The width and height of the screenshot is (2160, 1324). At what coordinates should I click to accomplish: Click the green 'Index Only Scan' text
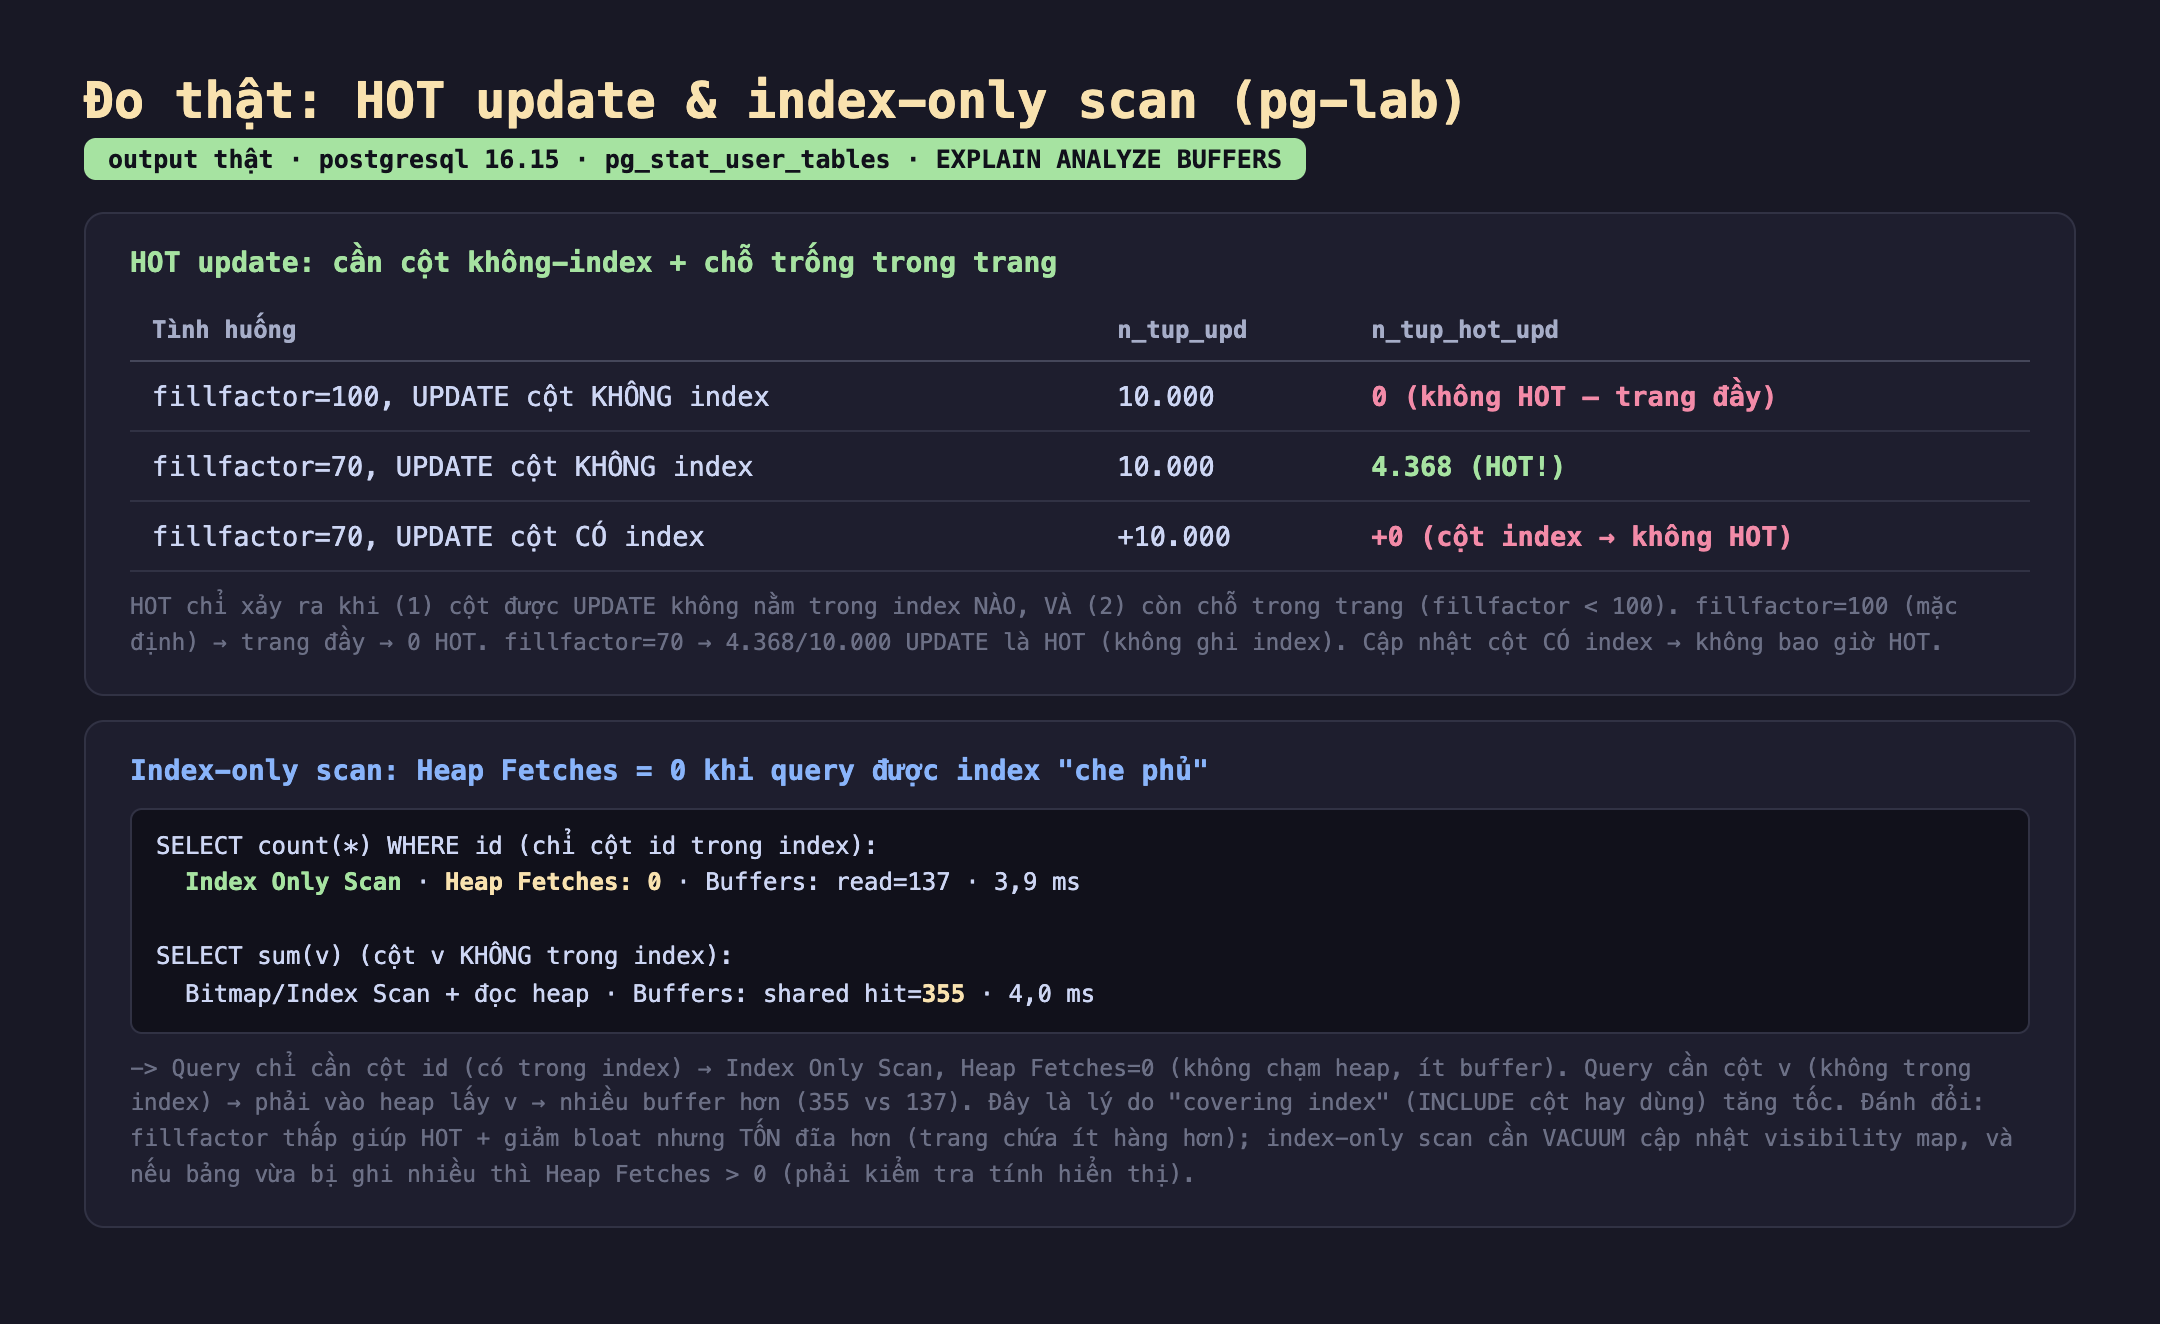[293, 882]
